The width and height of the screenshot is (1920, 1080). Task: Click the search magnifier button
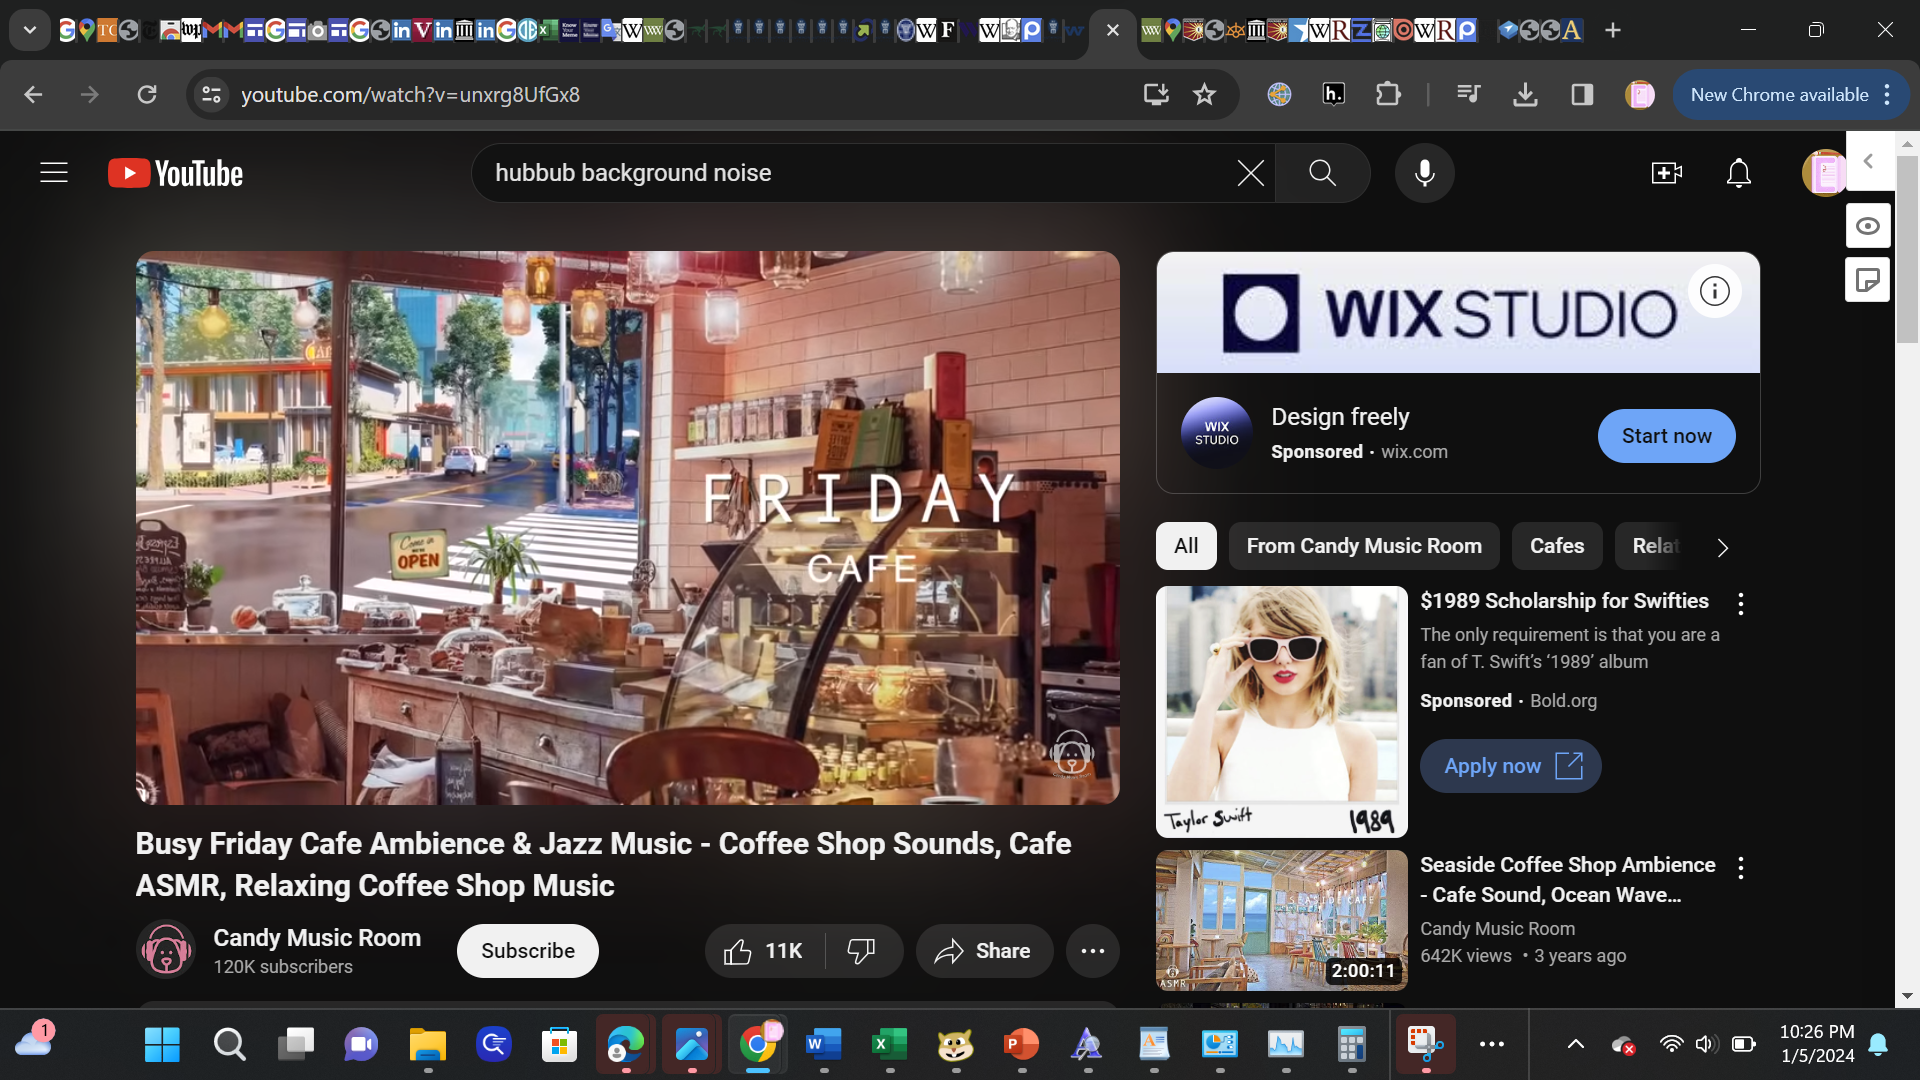coord(1322,173)
